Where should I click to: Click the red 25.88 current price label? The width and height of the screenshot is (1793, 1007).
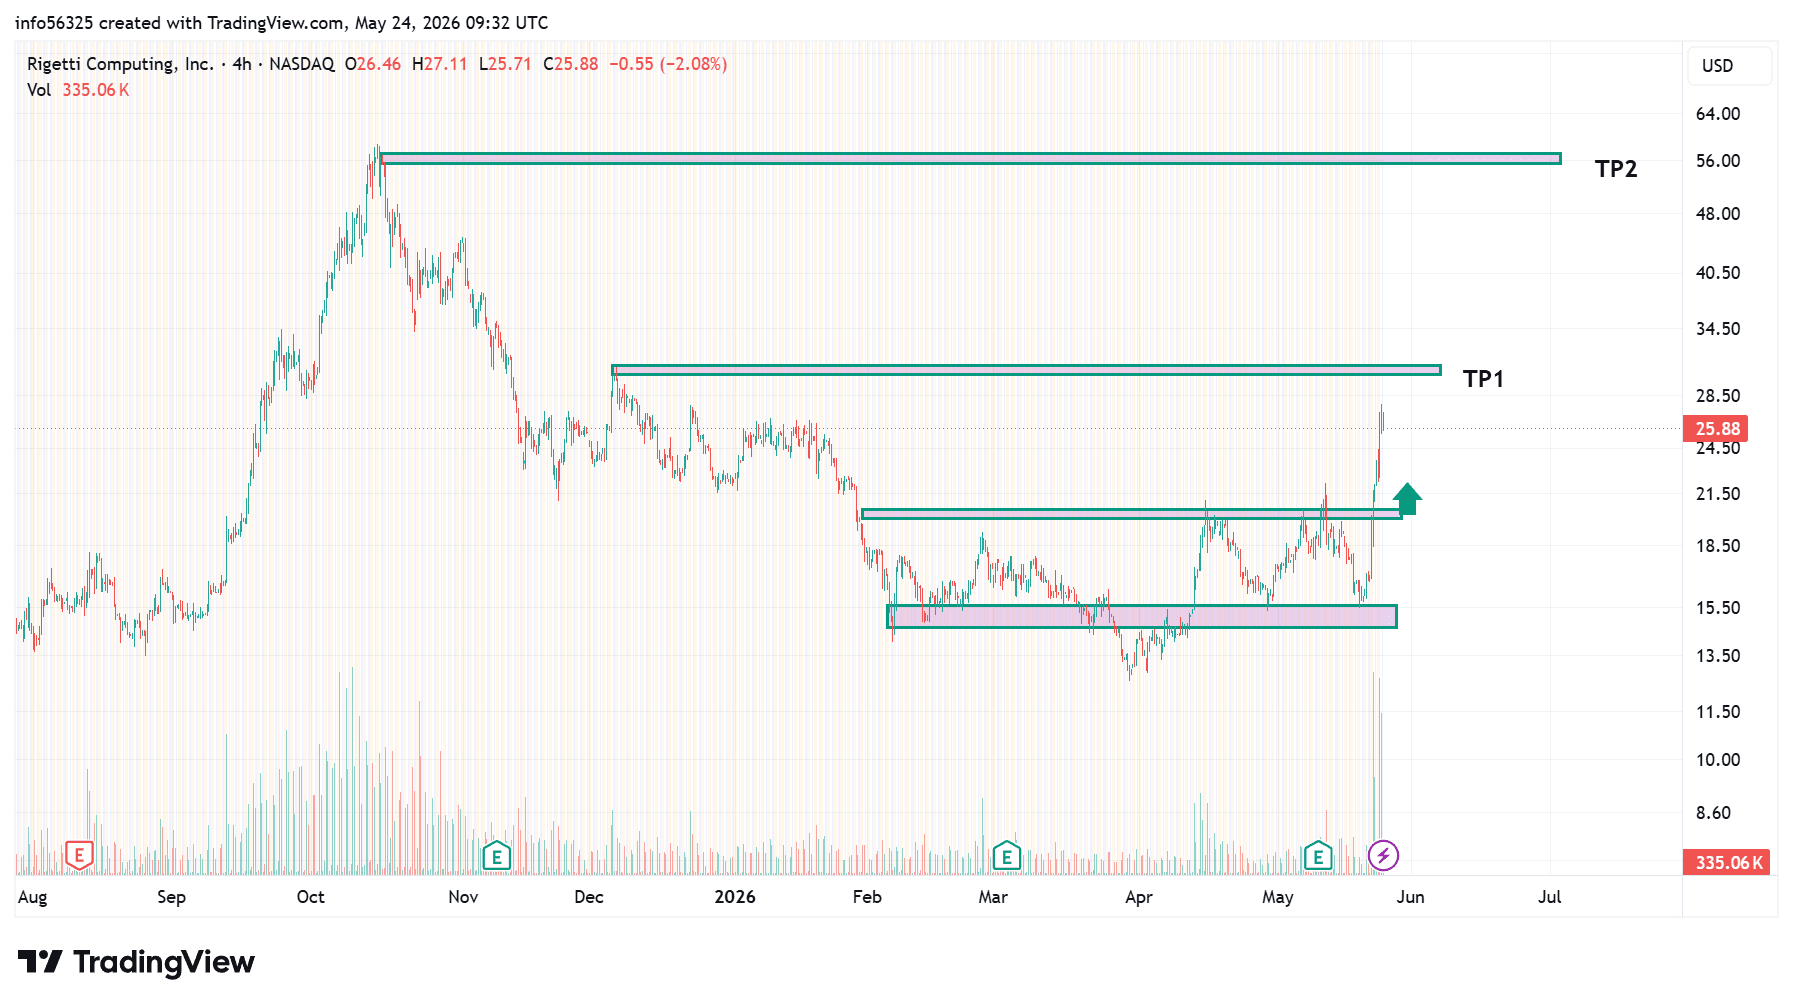click(1716, 429)
